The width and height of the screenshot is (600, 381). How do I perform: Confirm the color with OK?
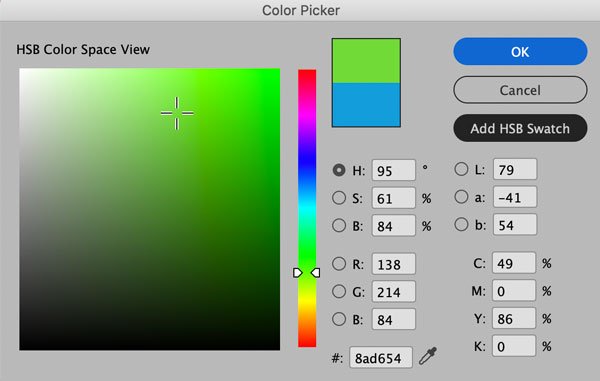[x=520, y=52]
